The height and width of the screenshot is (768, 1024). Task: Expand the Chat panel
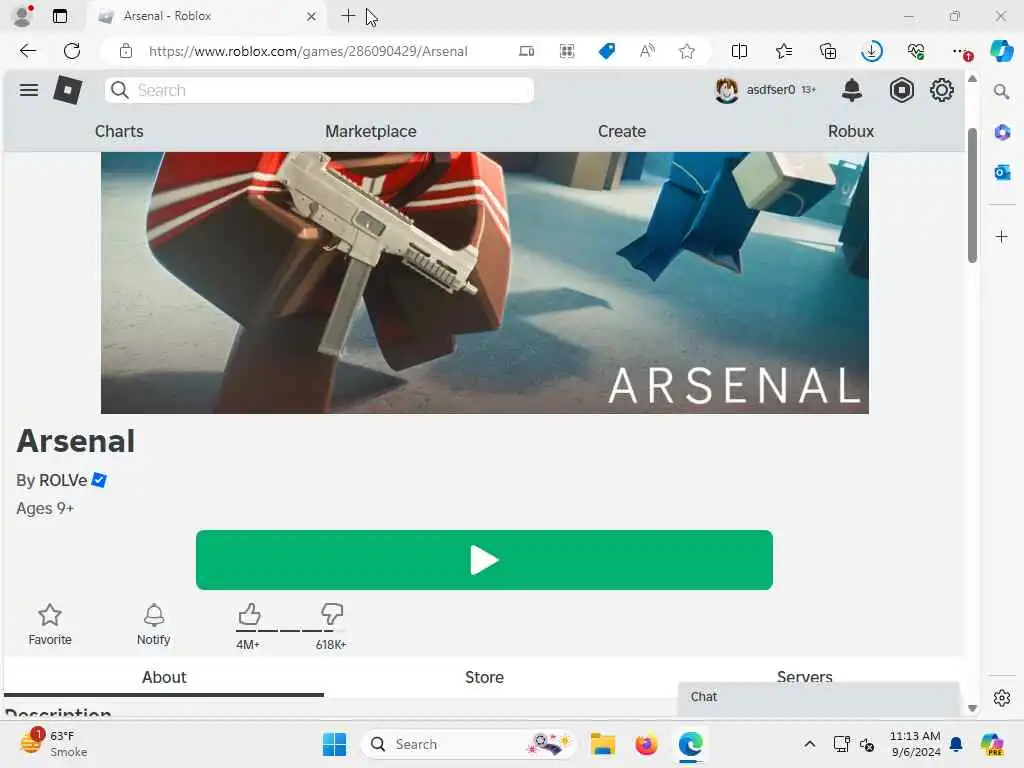[x=818, y=697]
